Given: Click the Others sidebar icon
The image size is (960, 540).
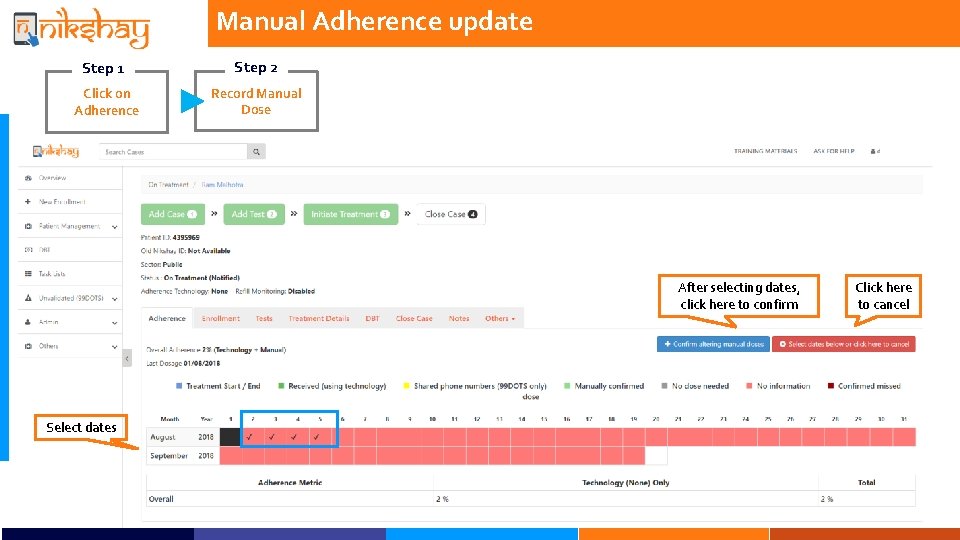Looking at the screenshot, I should [28, 346].
